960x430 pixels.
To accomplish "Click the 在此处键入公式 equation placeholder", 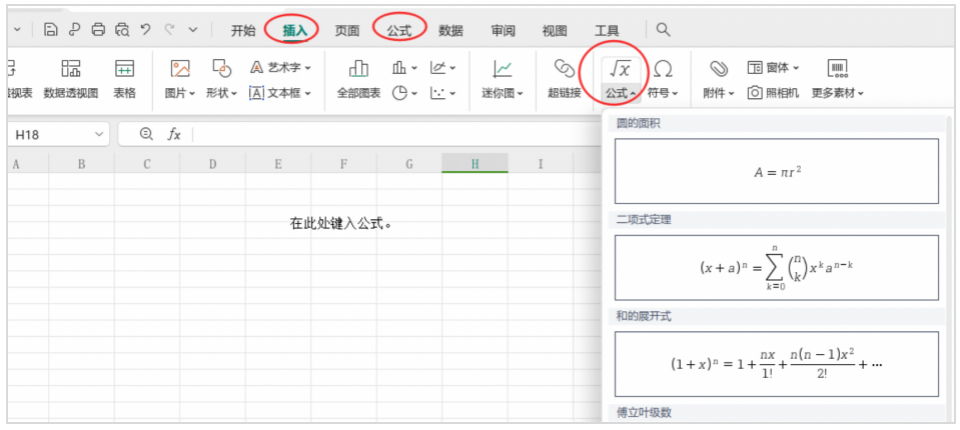I will [x=340, y=224].
